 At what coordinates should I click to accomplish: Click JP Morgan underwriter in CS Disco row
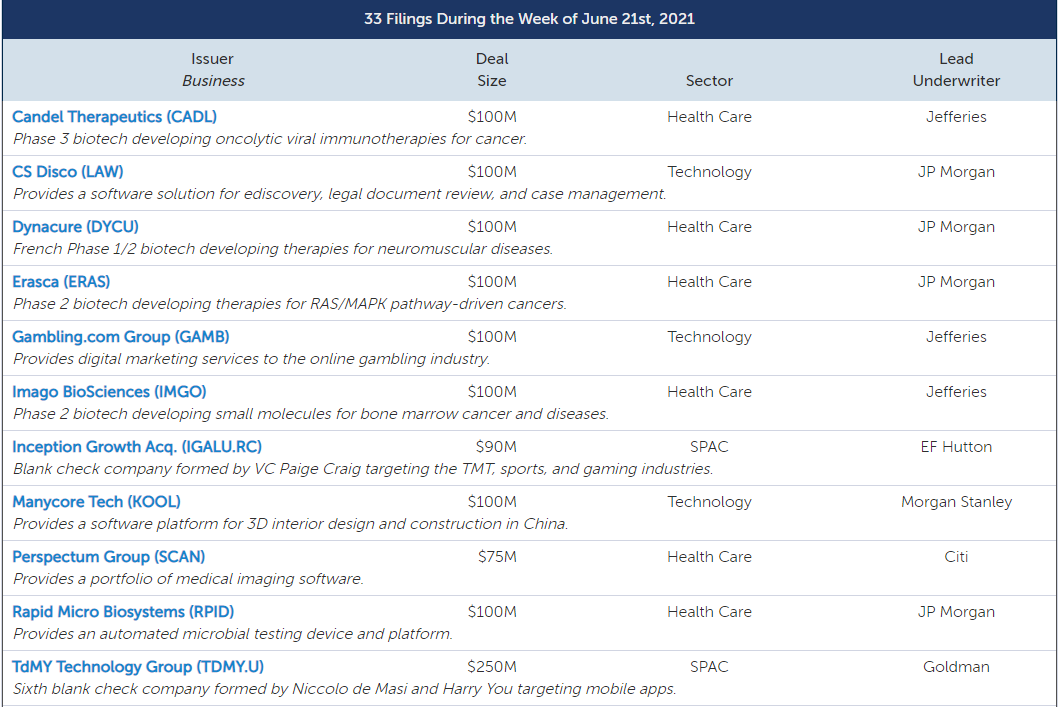coord(956,172)
